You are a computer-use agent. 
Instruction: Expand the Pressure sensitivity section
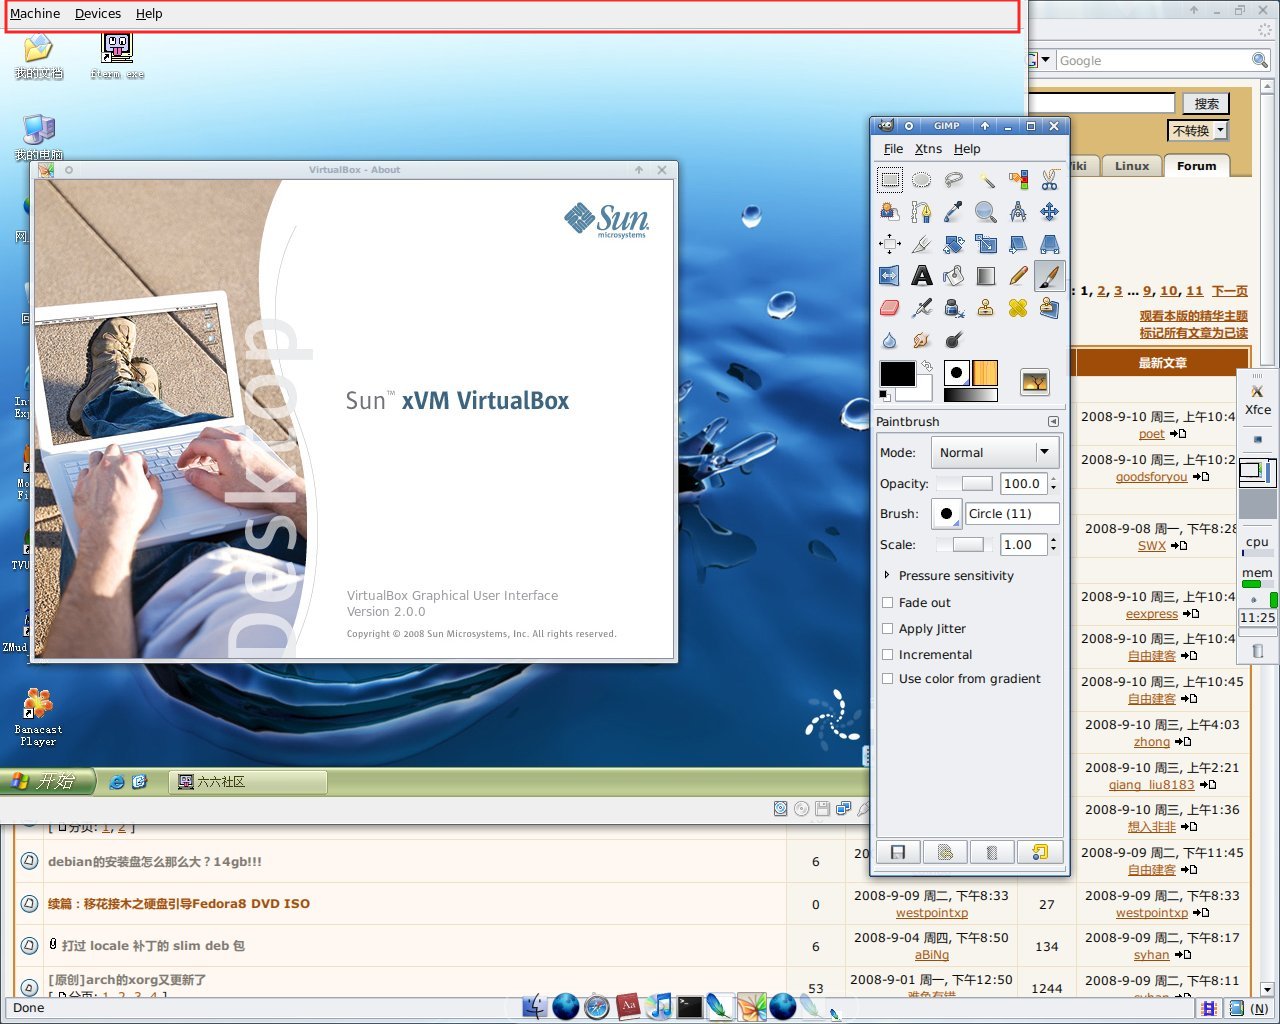(887, 576)
